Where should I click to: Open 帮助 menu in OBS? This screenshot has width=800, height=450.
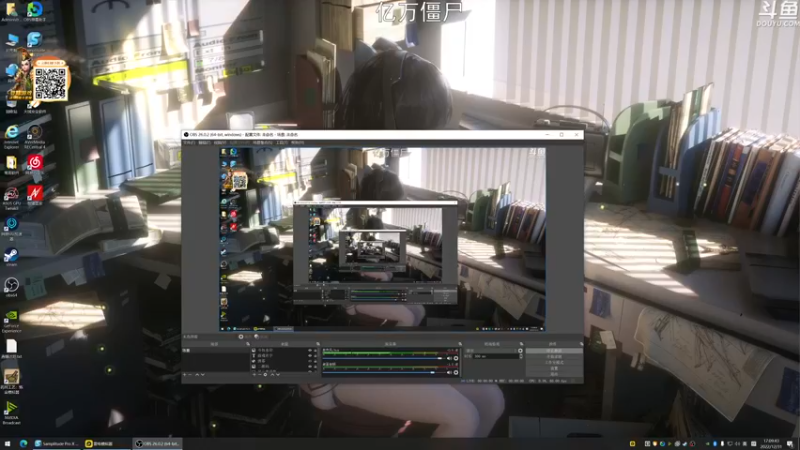pos(297,142)
